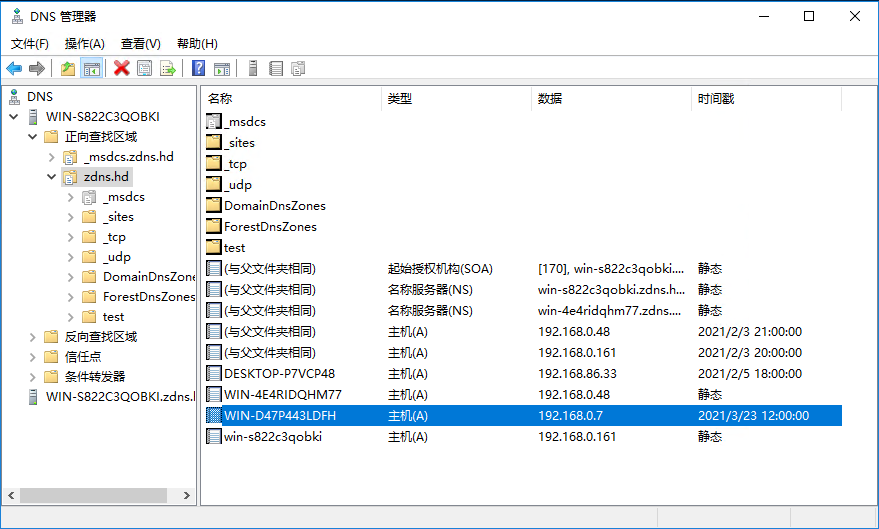Open the 查看(V) menu

(x=141, y=44)
